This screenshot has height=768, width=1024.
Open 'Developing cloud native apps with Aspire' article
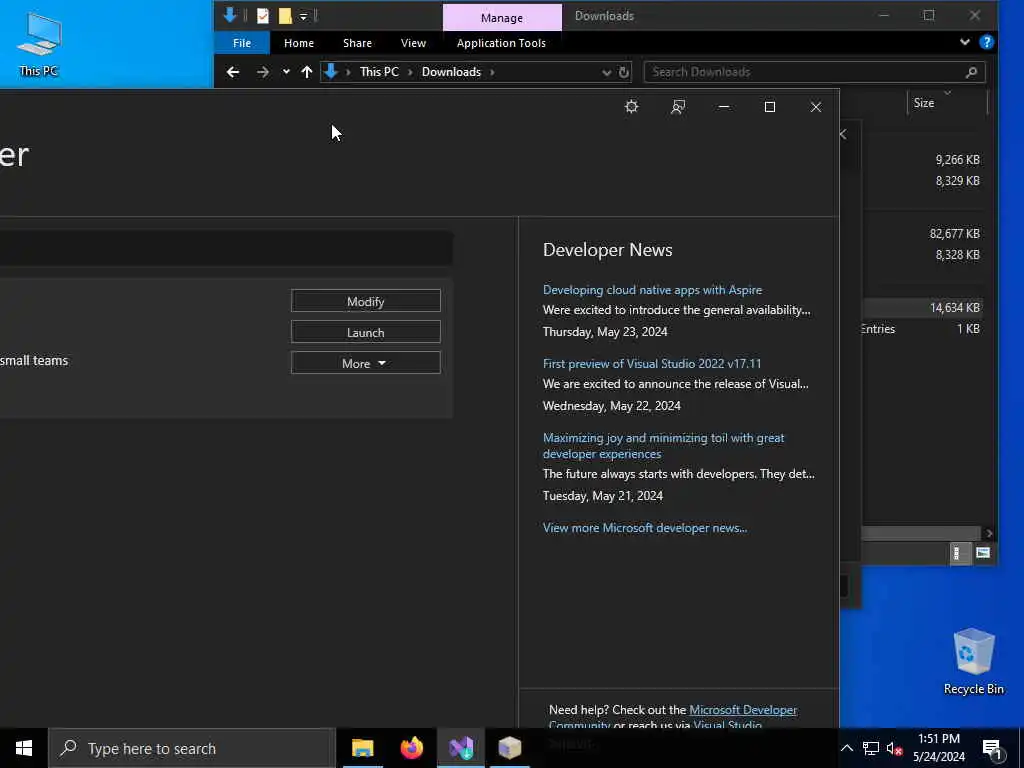point(652,289)
